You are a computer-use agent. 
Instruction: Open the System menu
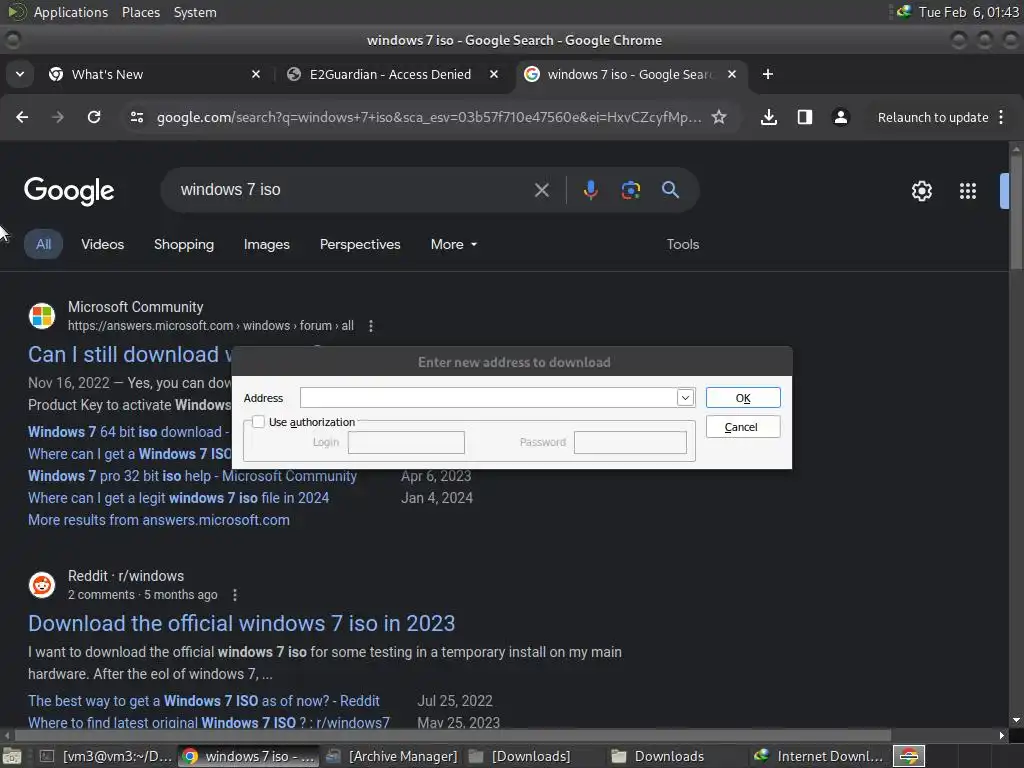pyautogui.click(x=195, y=12)
